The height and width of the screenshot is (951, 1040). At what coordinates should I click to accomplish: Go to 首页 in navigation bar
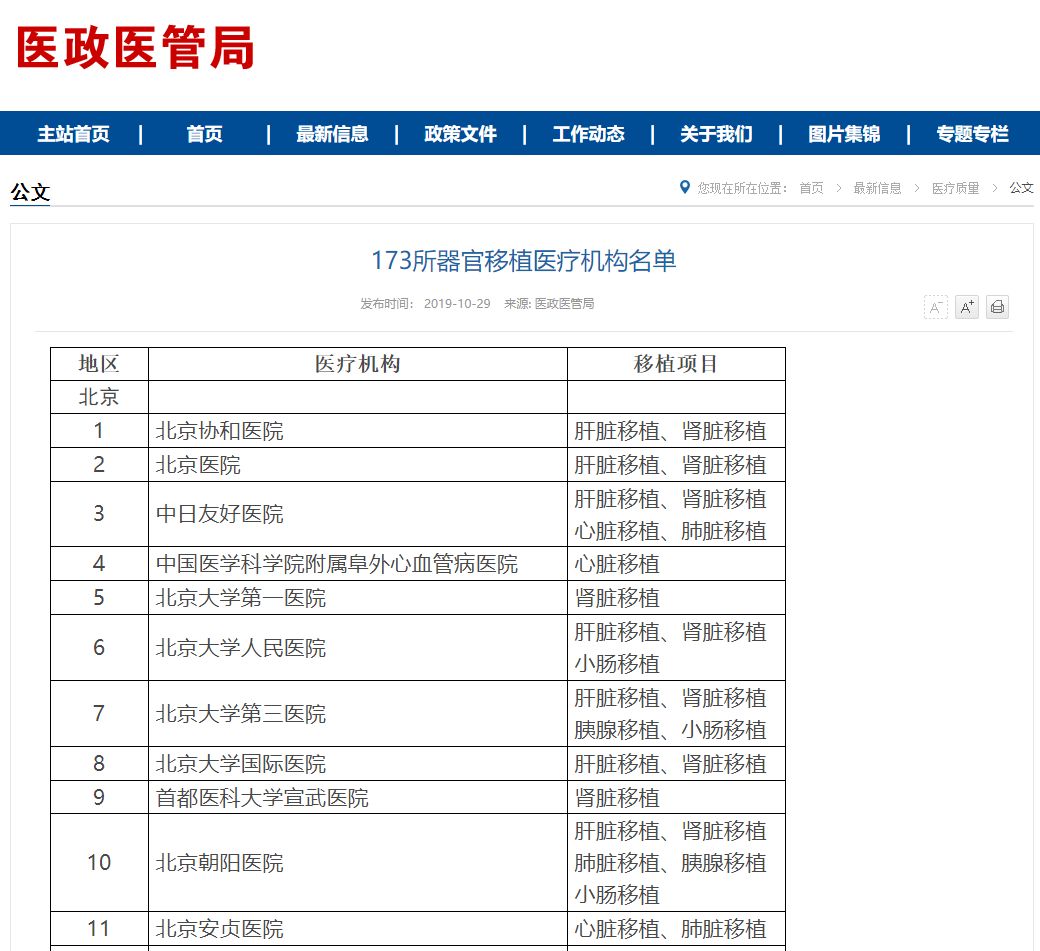pos(204,134)
